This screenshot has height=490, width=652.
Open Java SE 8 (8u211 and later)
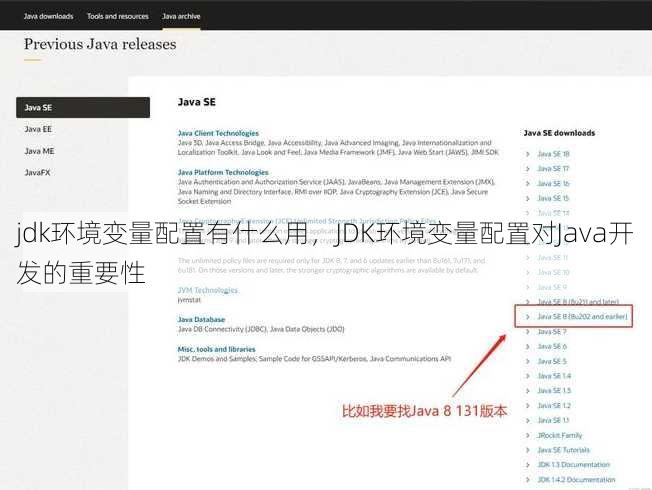[578, 302]
